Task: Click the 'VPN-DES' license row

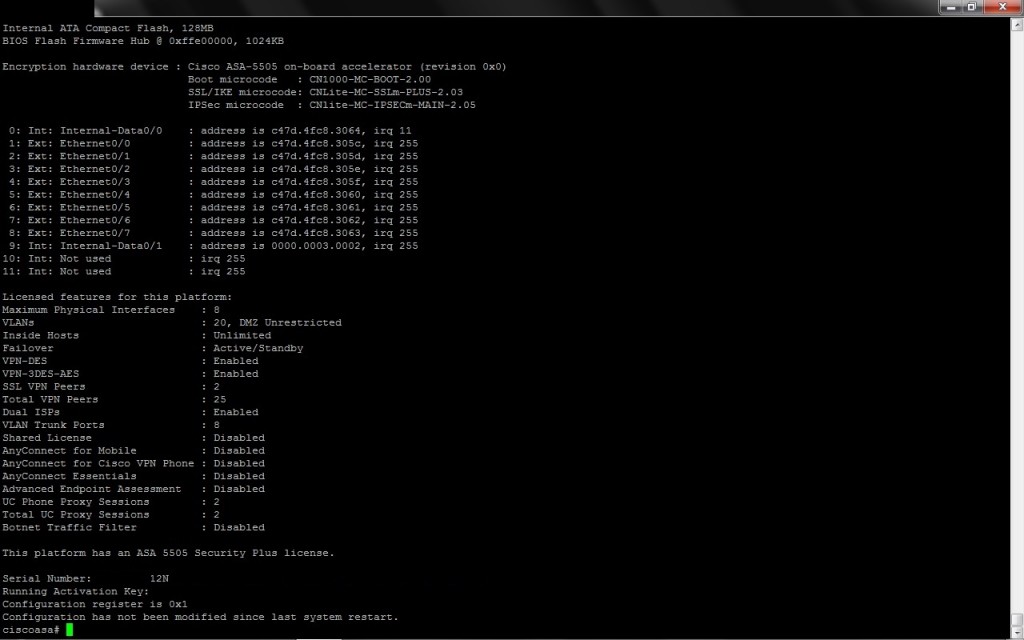Action: point(130,360)
